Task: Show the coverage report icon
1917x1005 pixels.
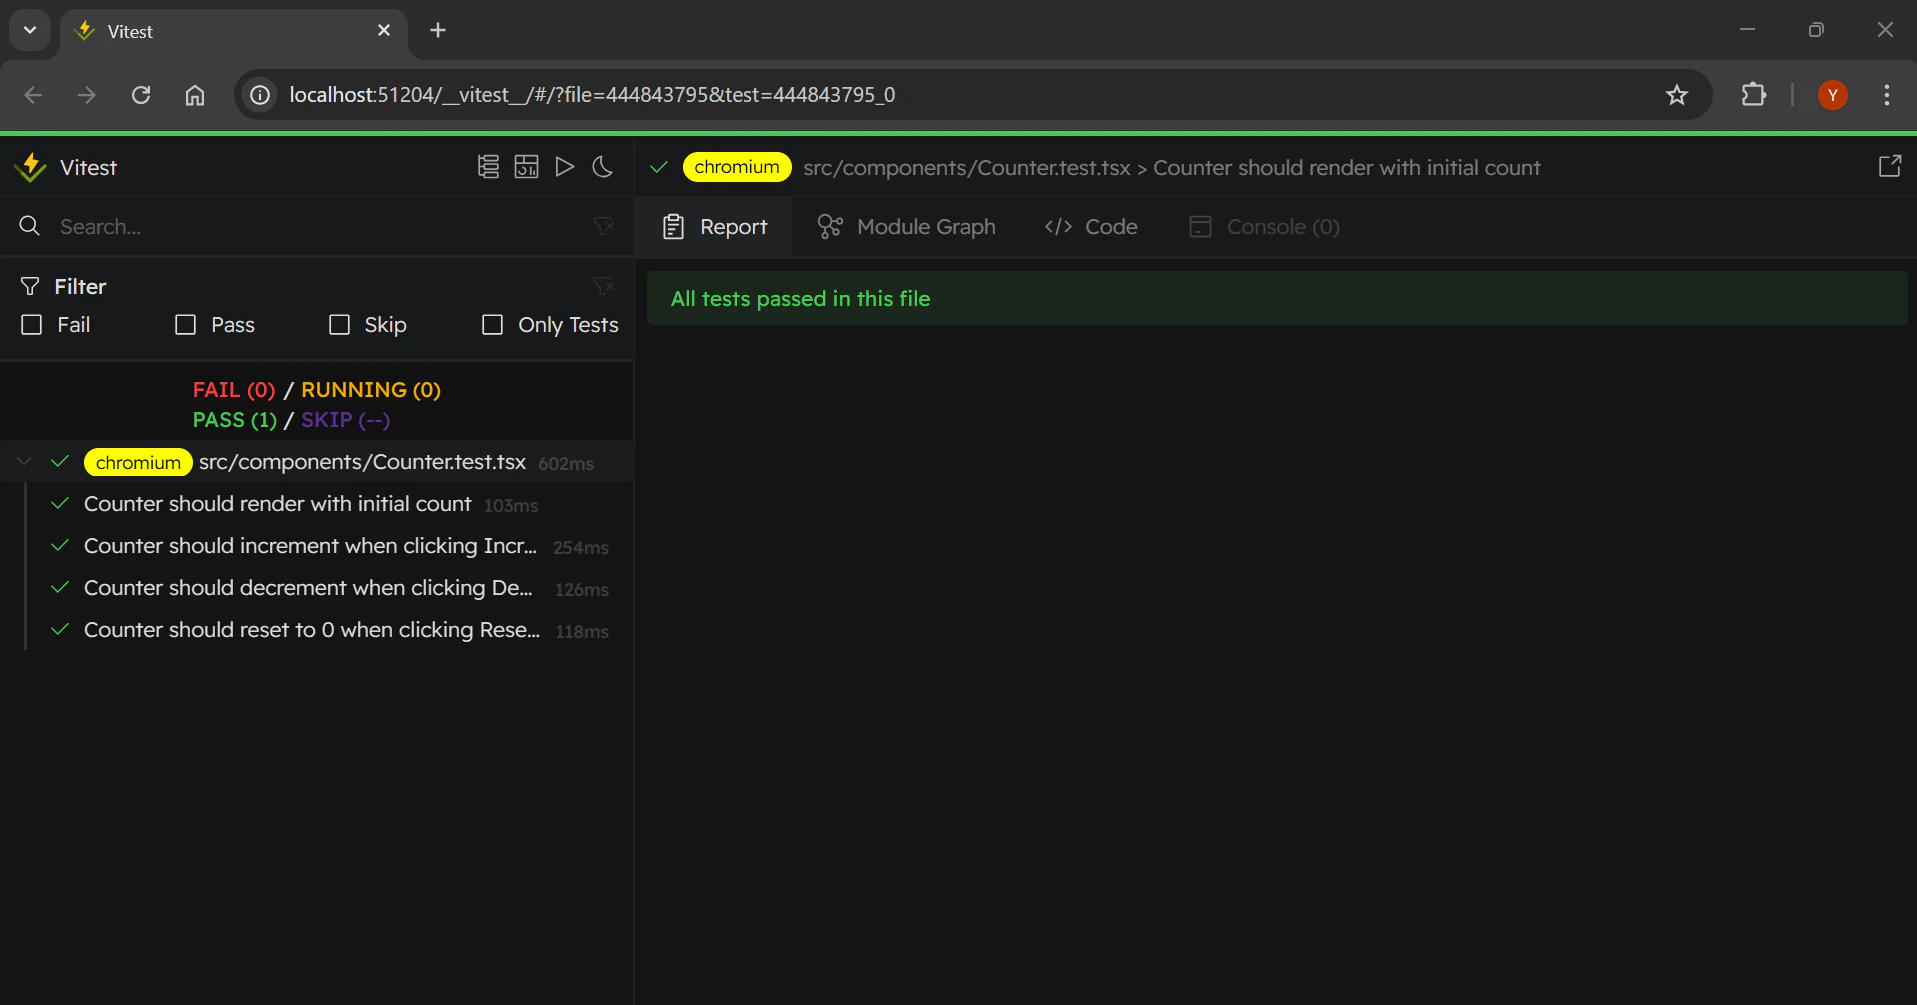Action: pyautogui.click(x=526, y=167)
